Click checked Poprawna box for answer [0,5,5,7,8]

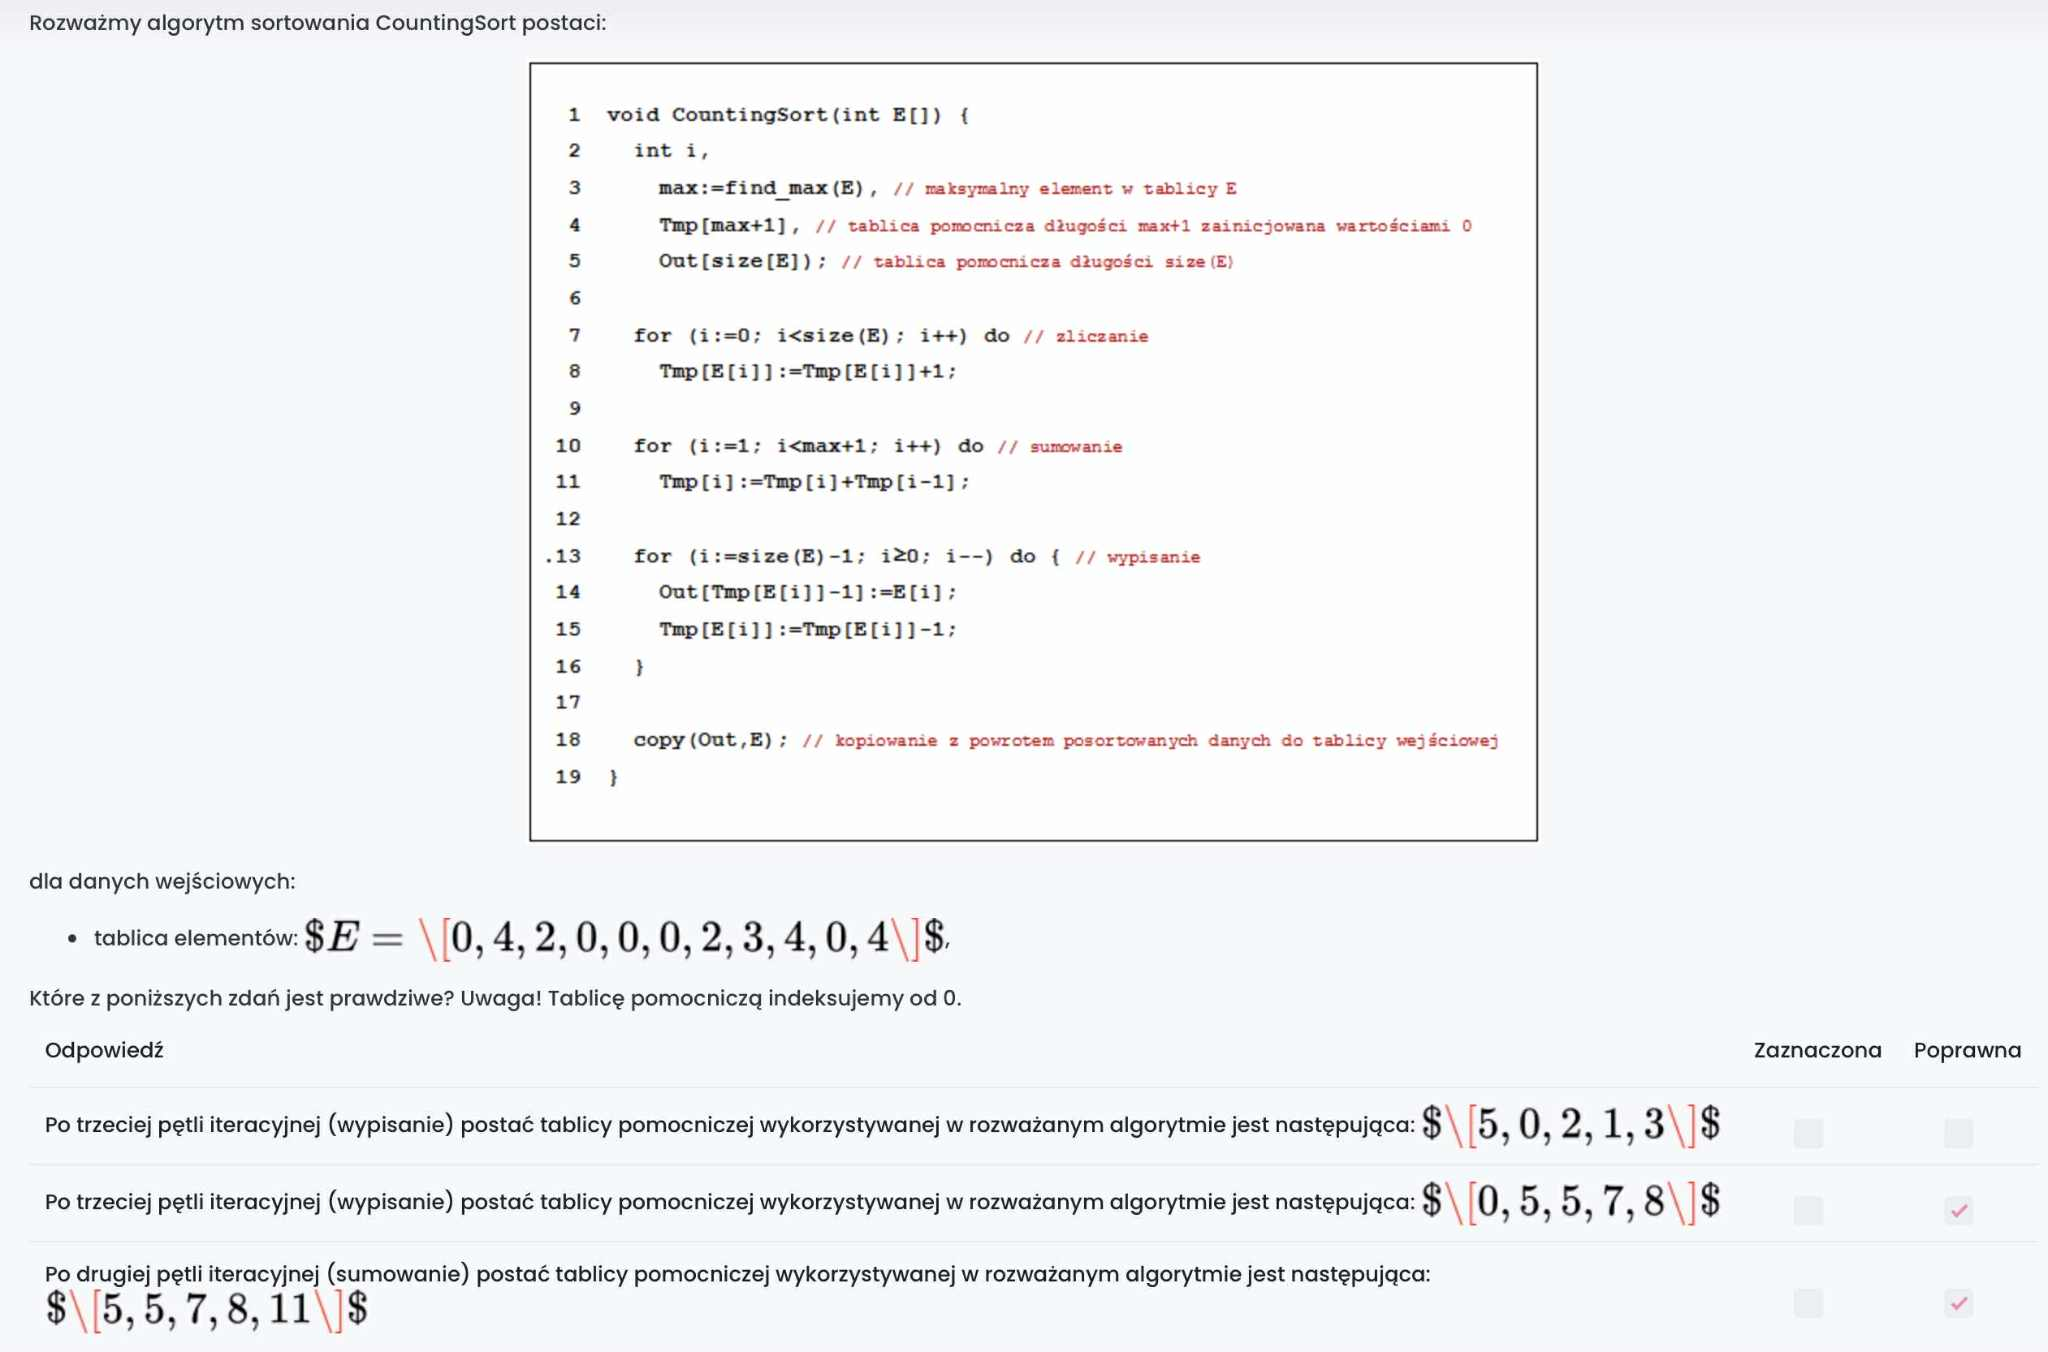(x=1958, y=1210)
